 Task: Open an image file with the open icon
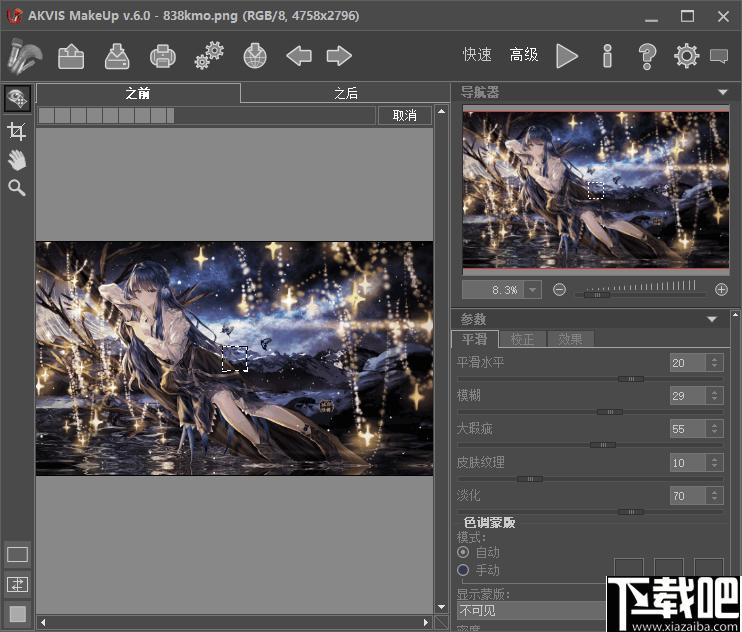[x=71, y=56]
